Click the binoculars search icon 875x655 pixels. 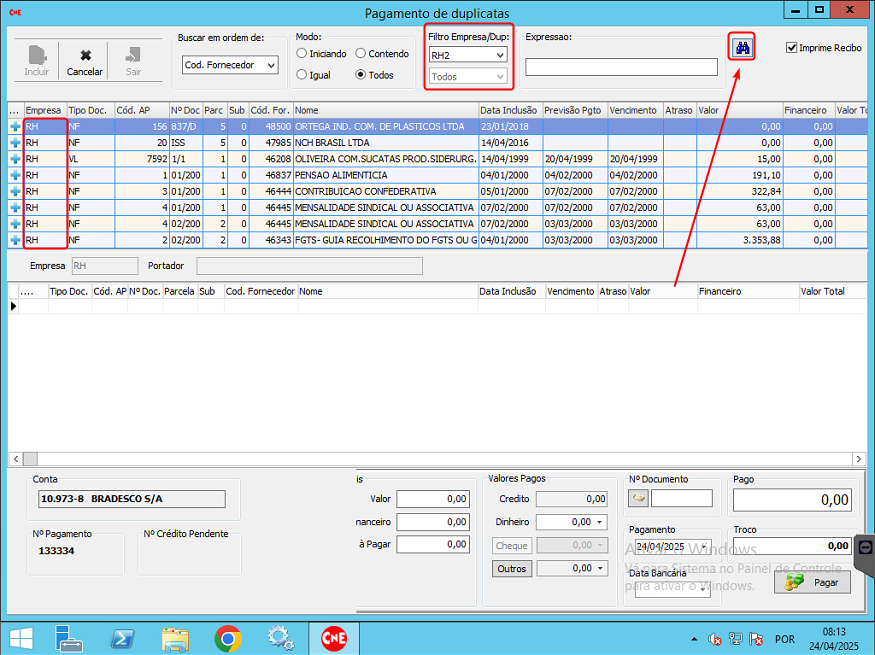coord(742,47)
